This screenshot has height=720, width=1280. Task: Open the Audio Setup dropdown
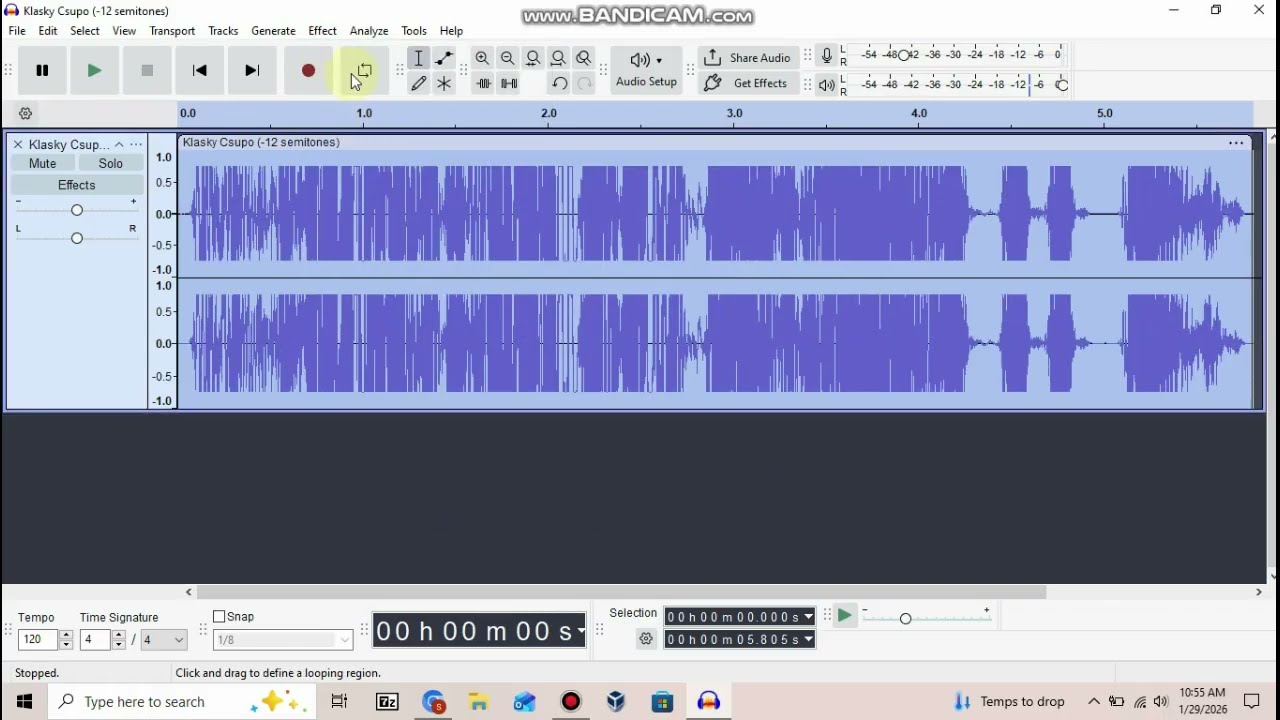[x=646, y=70]
